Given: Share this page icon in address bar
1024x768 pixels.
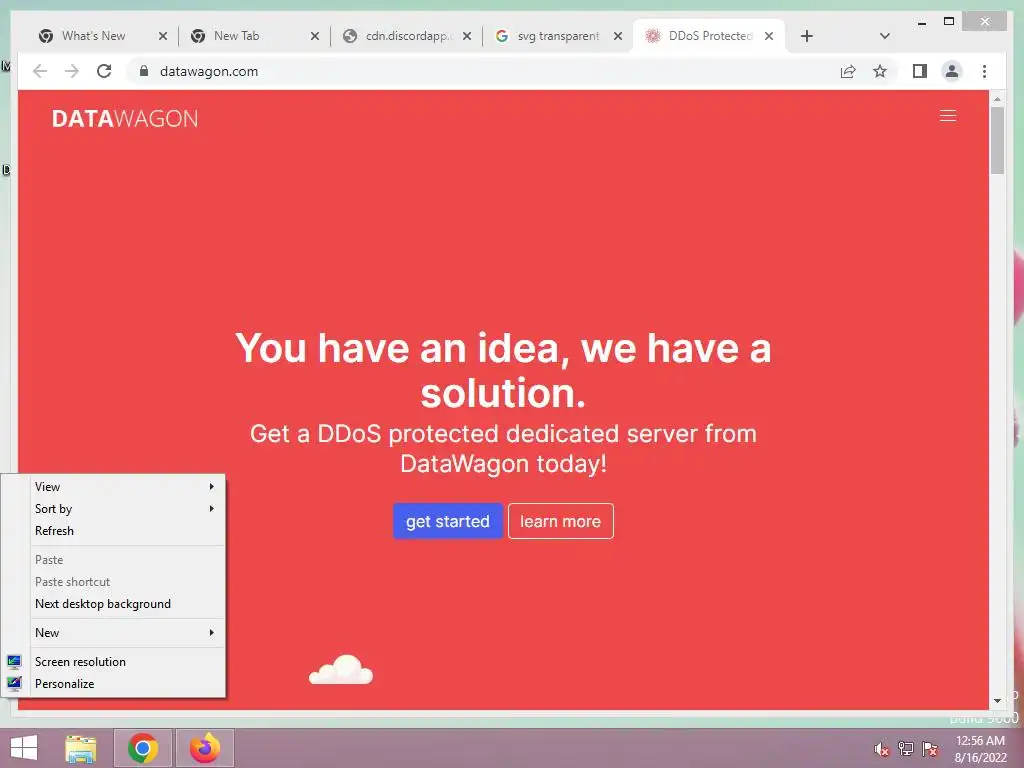Looking at the screenshot, I should [x=848, y=71].
